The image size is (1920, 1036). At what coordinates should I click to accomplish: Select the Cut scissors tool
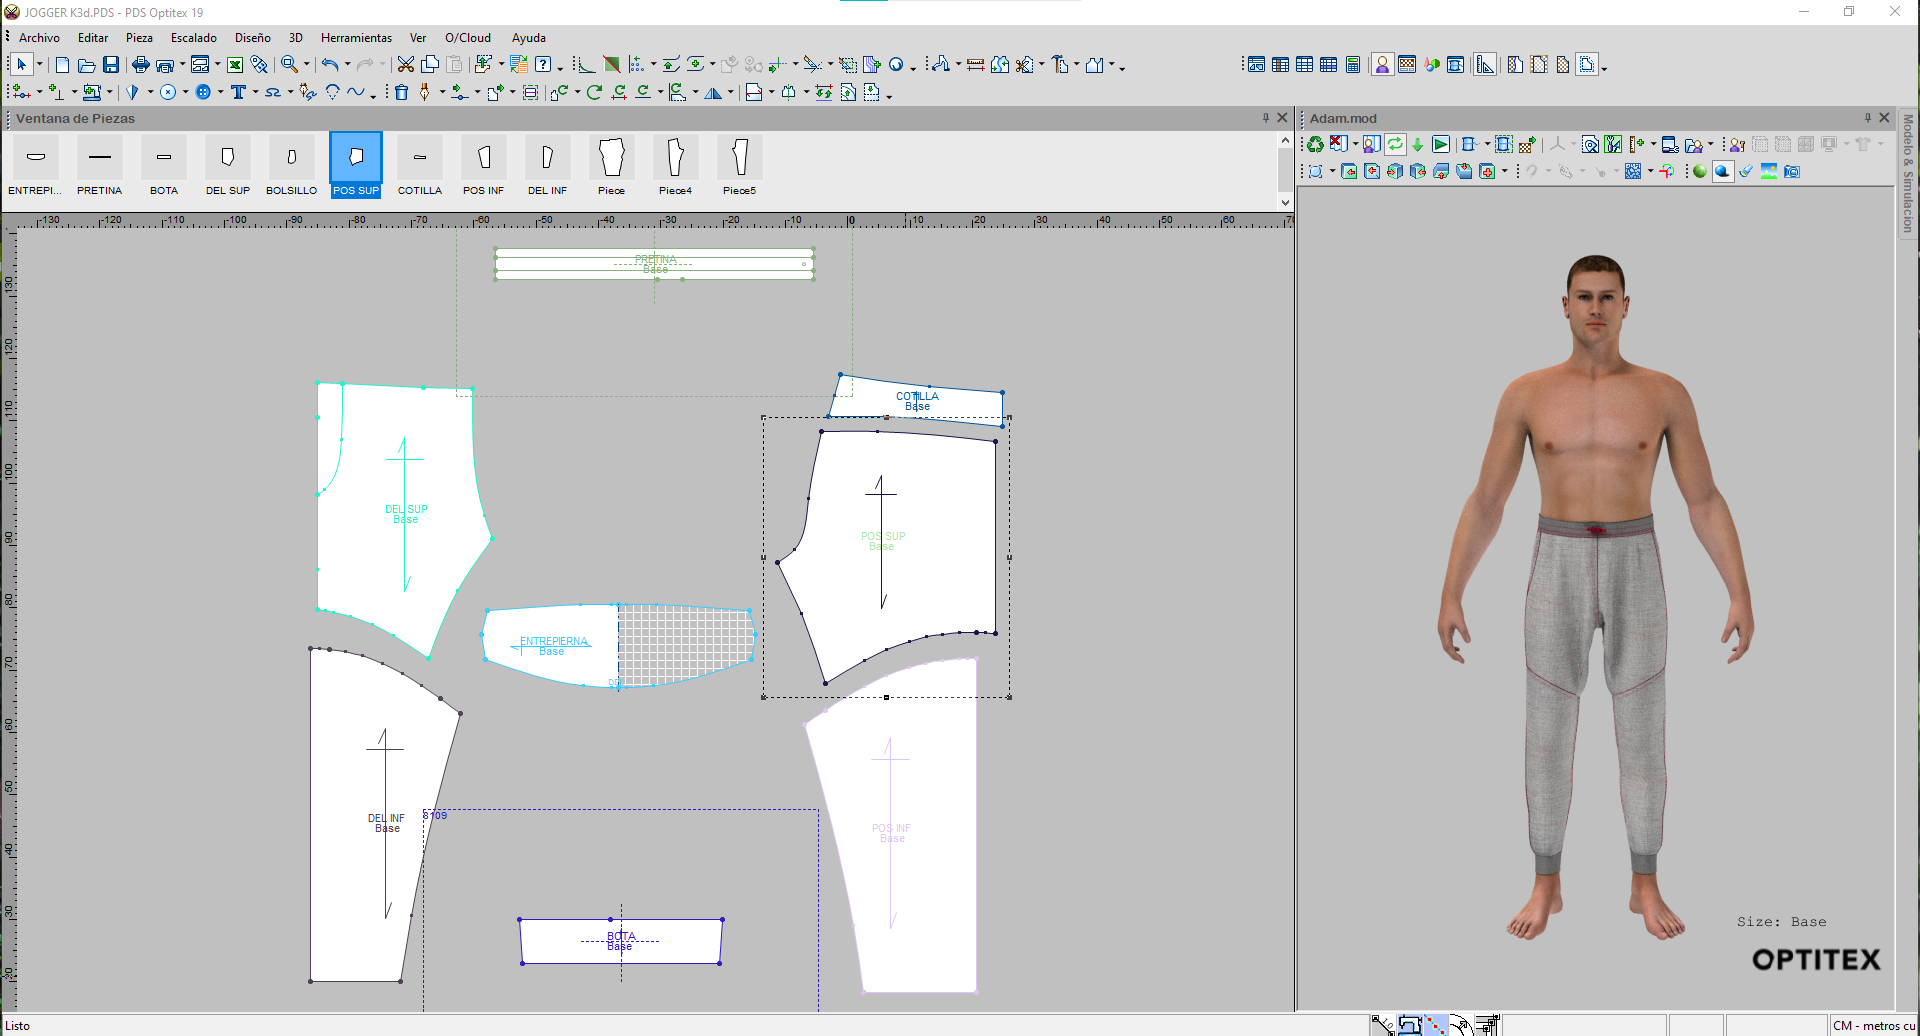(x=405, y=65)
